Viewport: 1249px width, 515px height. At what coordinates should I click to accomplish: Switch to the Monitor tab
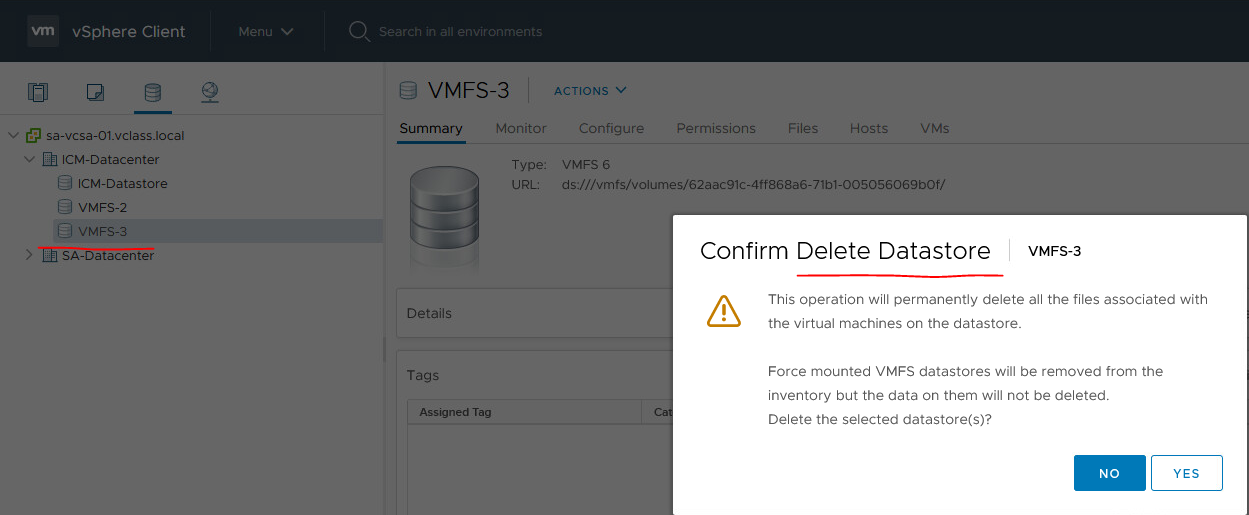click(521, 128)
